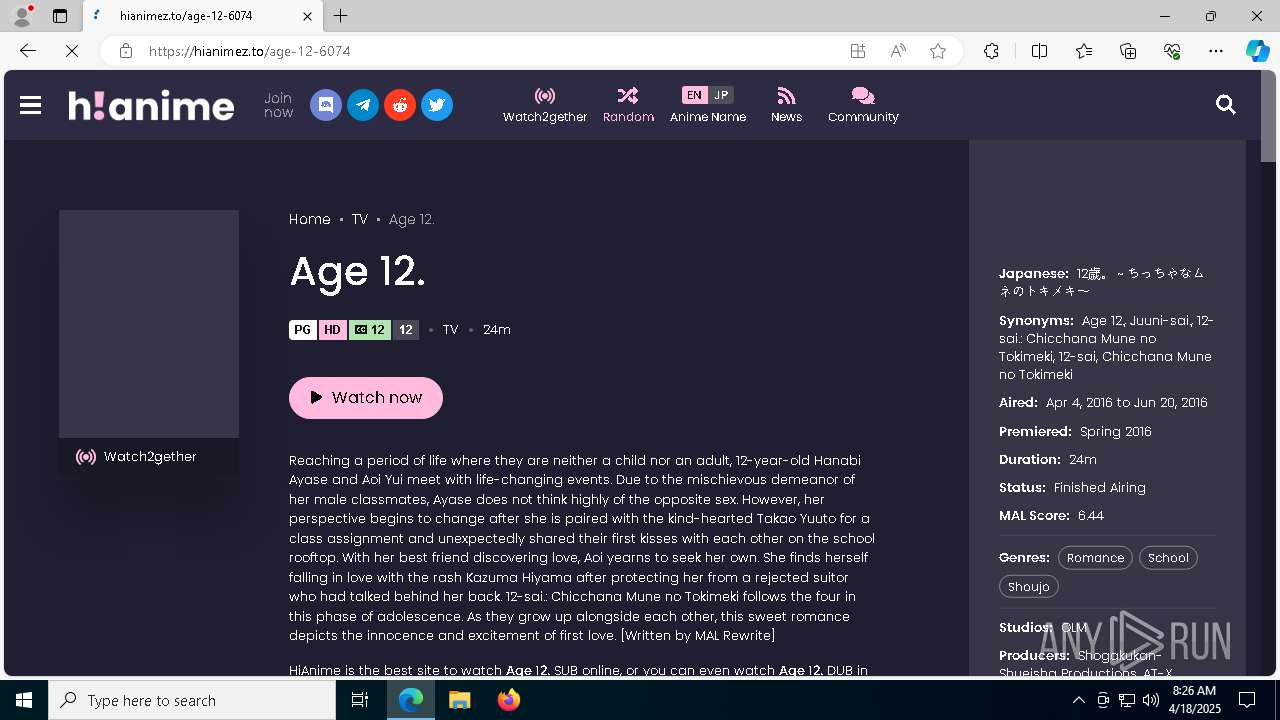The image size is (1280, 720).
Task: Open the Community section
Action: click(x=863, y=105)
